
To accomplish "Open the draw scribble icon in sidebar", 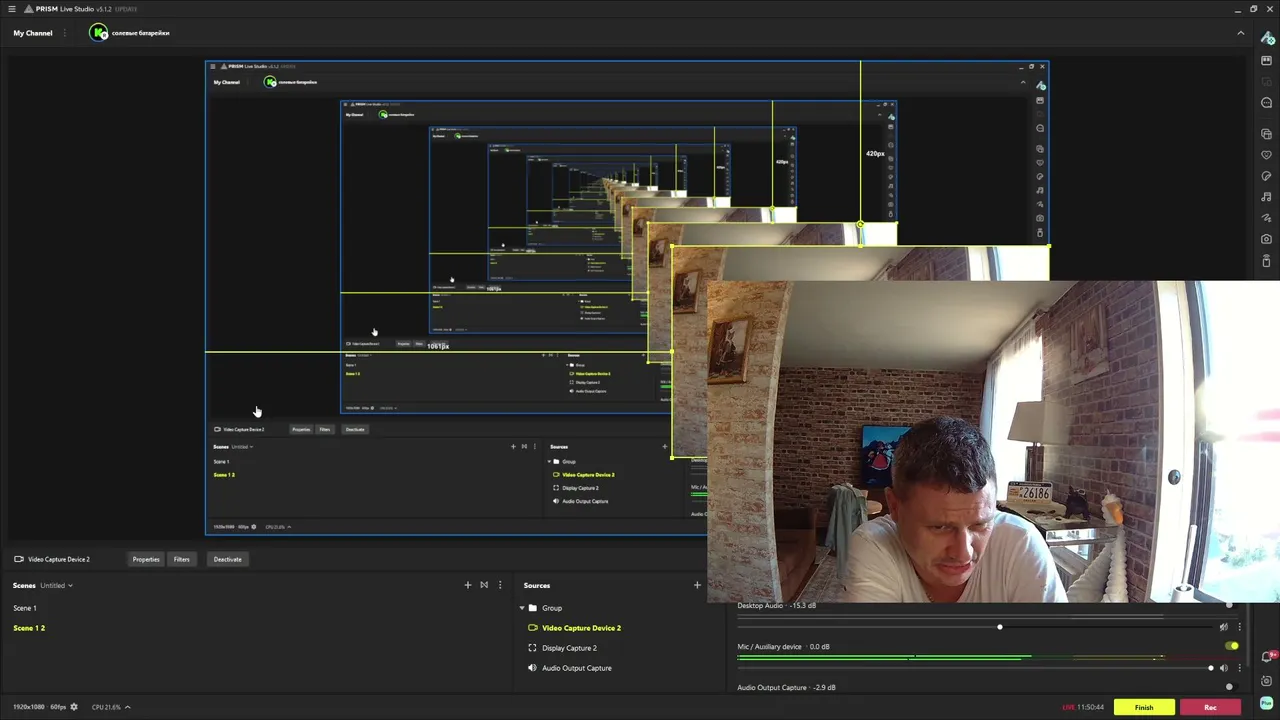I will click(x=1266, y=218).
